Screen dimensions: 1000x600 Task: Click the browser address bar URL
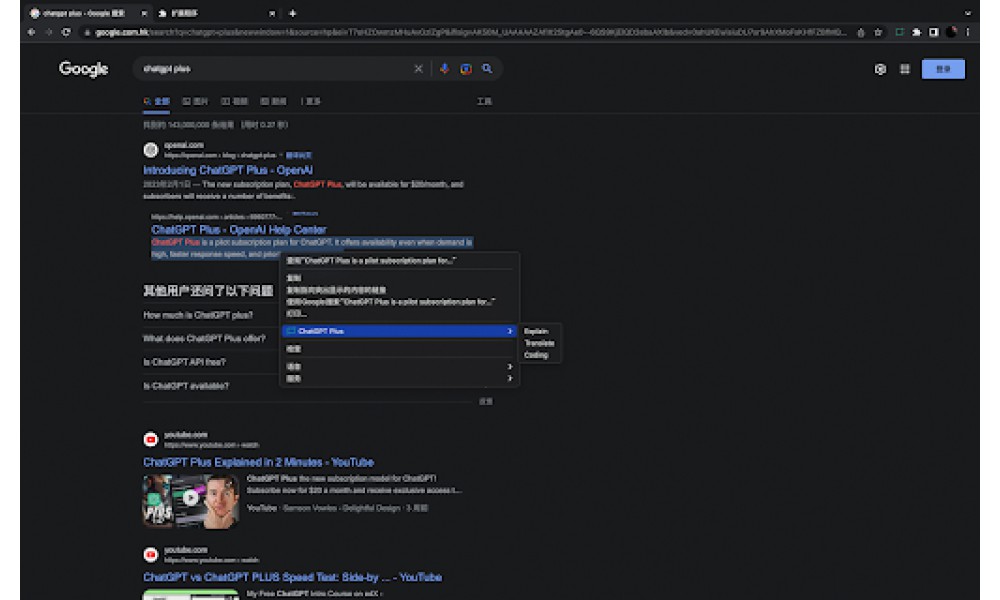(470, 33)
